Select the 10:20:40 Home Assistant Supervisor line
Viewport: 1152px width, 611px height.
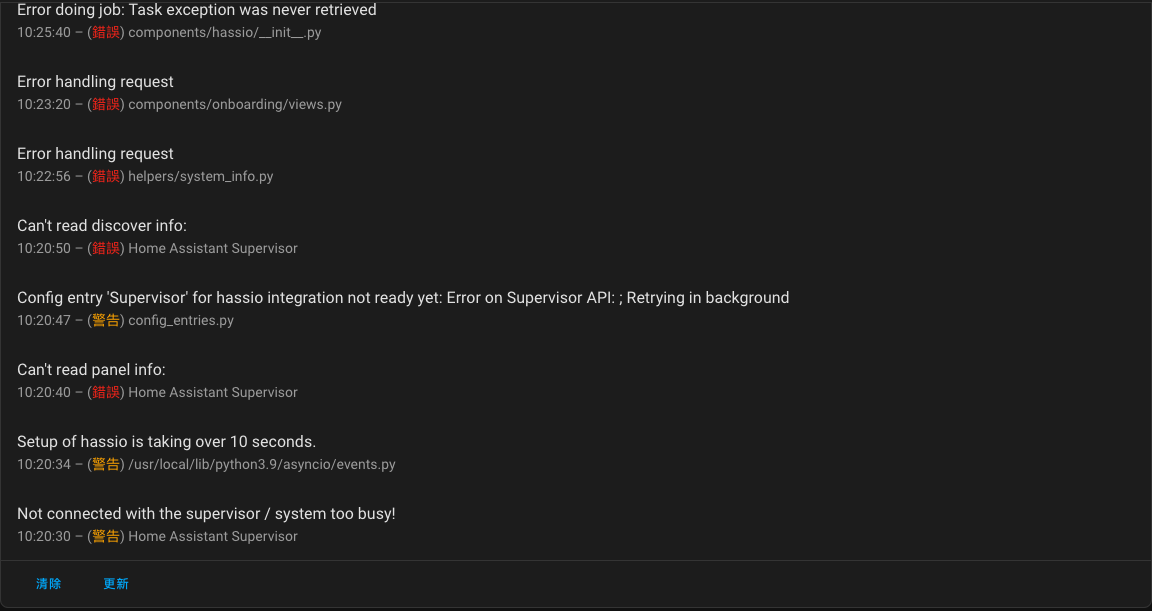(x=157, y=392)
